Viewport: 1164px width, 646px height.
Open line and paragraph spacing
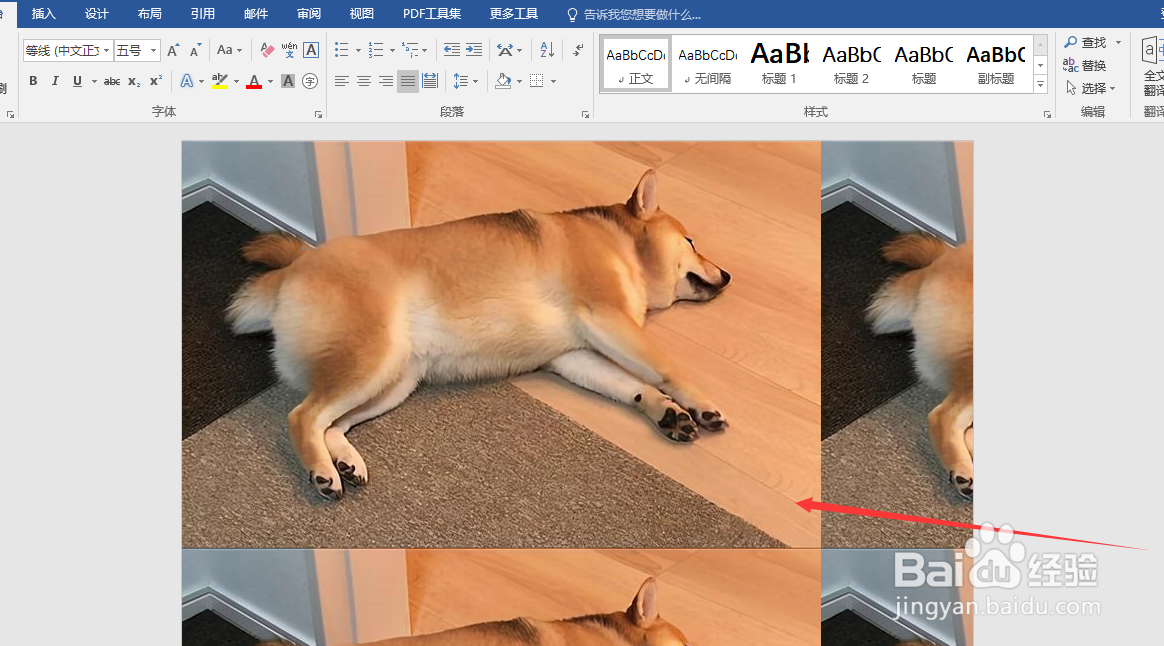(x=461, y=81)
